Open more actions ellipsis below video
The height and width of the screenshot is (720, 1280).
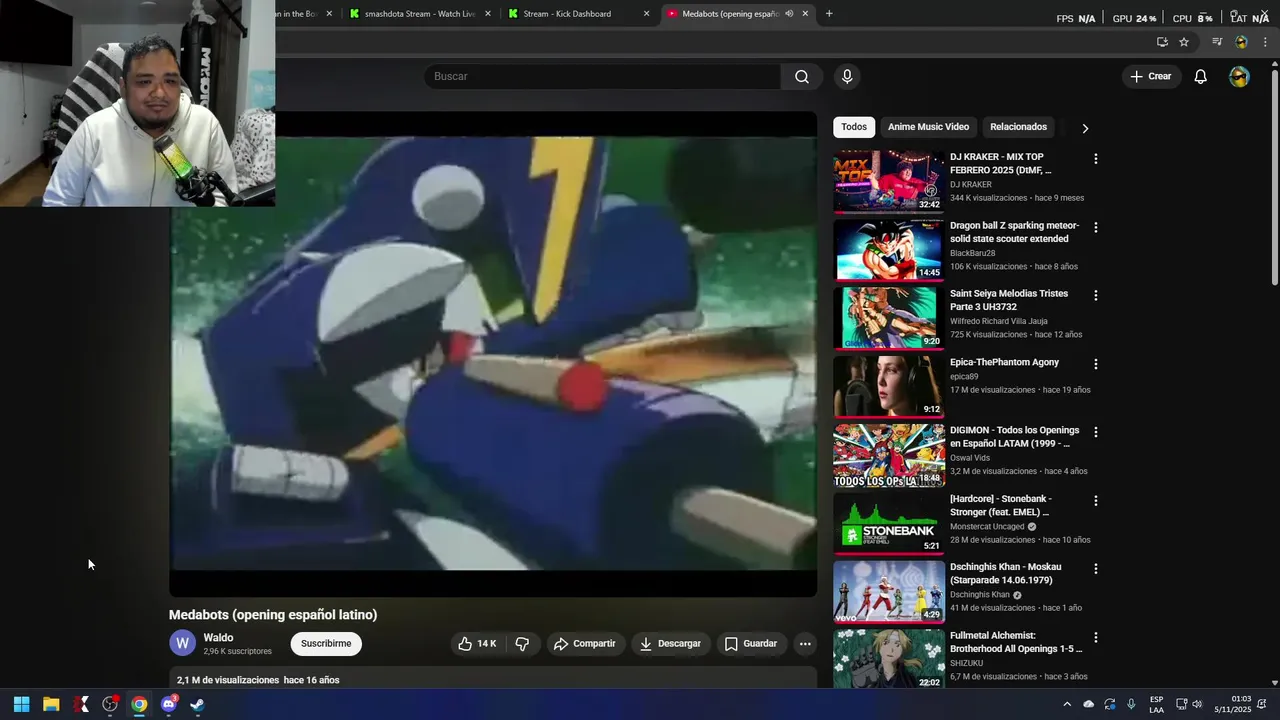tap(805, 644)
